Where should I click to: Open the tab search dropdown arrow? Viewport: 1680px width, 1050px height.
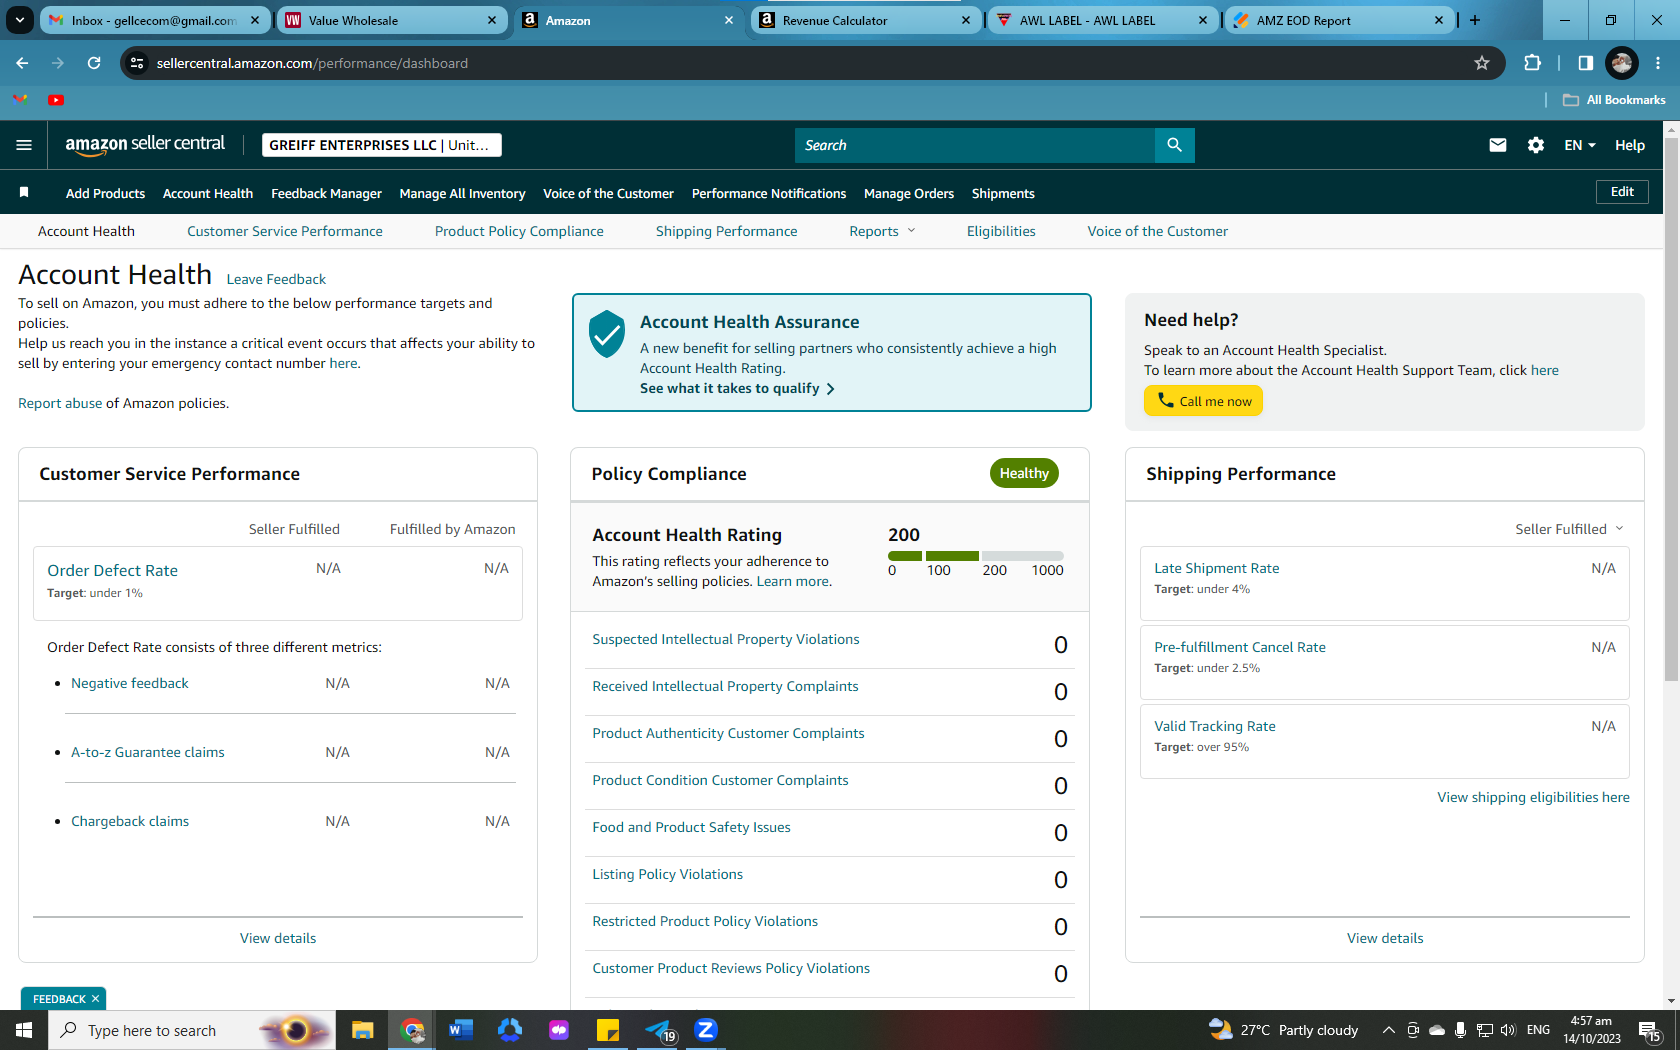pos(19,20)
